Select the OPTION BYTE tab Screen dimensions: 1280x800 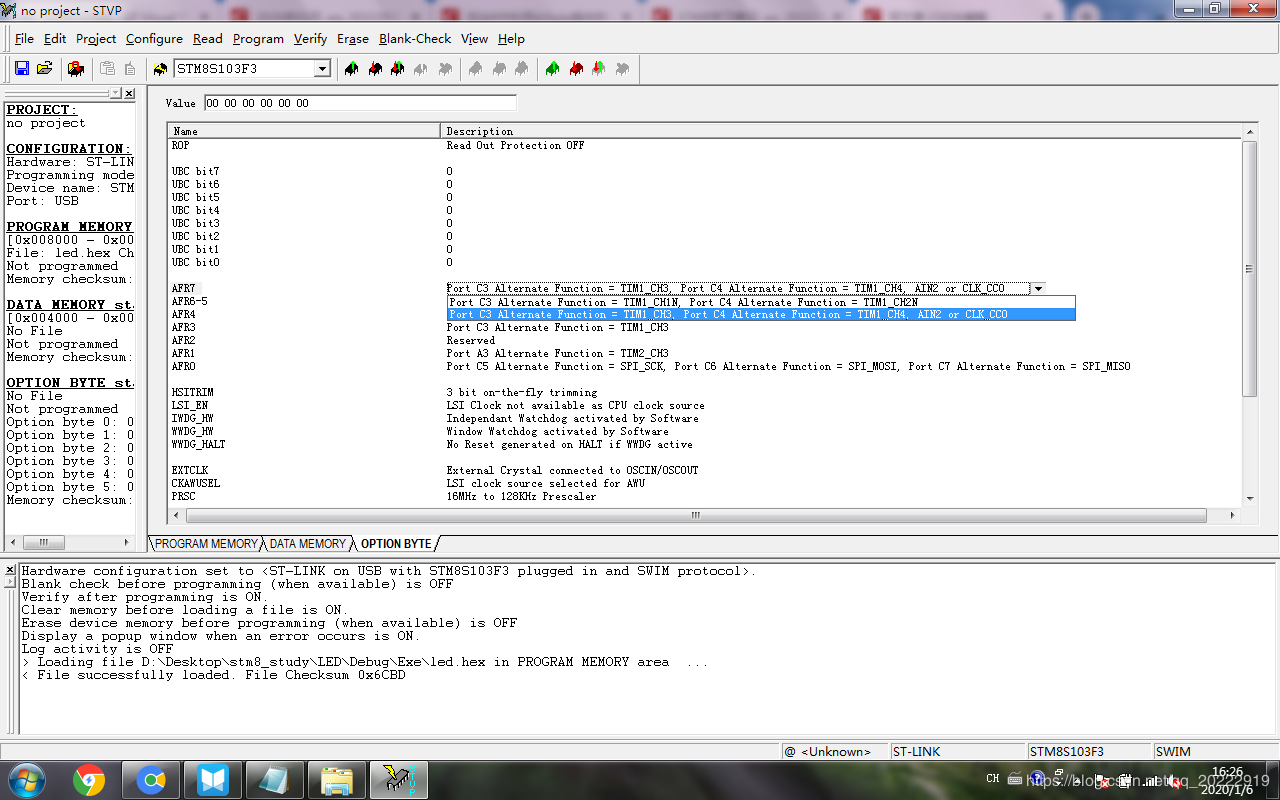[396, 544]
